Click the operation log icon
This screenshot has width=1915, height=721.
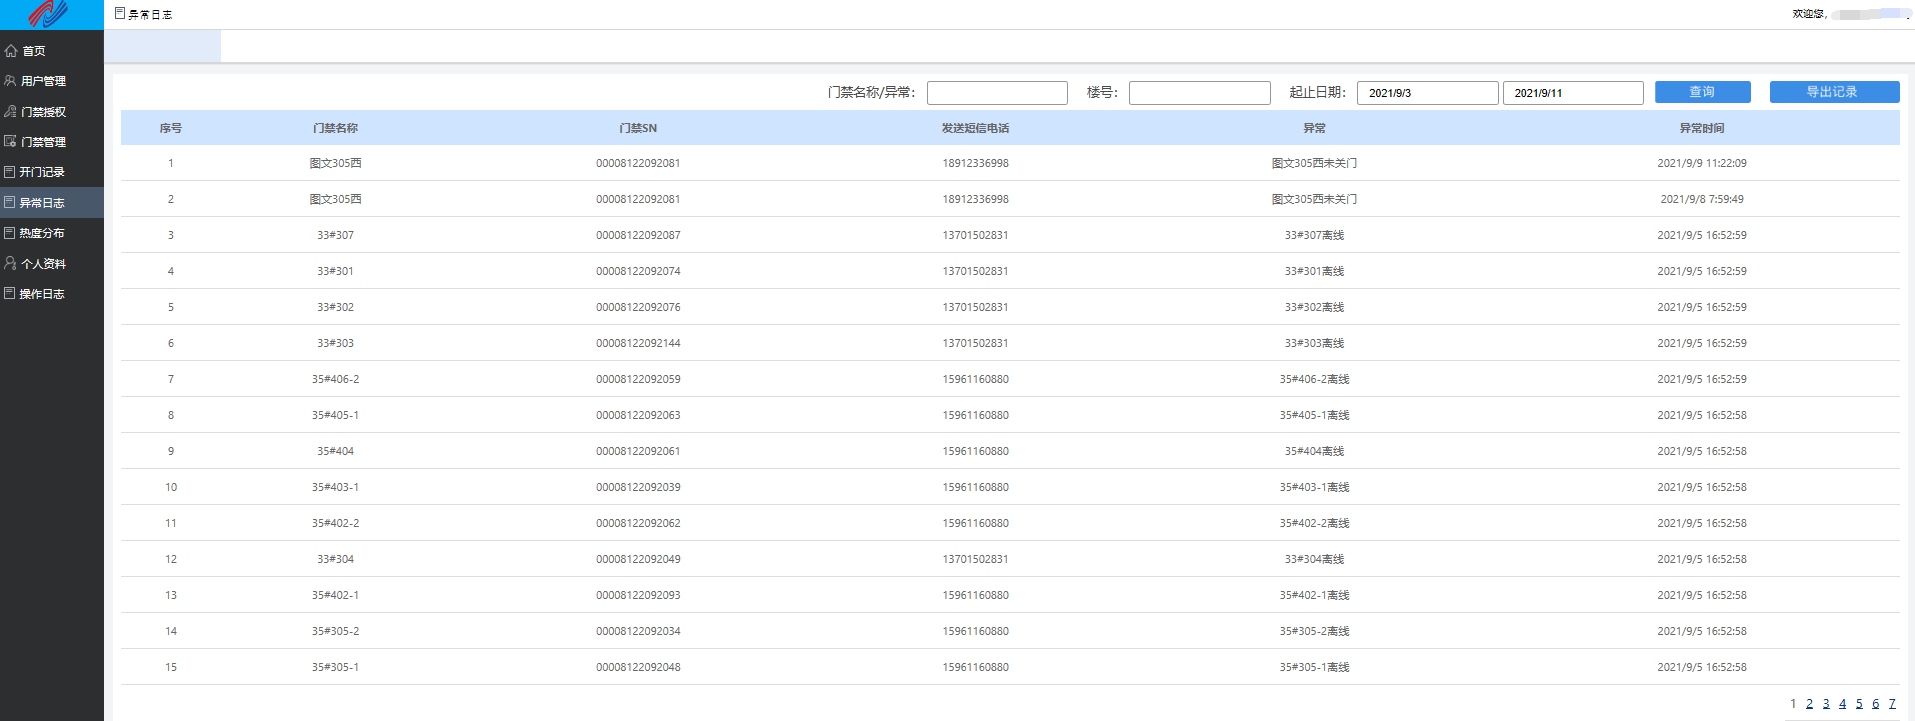[x=10, y=294]
